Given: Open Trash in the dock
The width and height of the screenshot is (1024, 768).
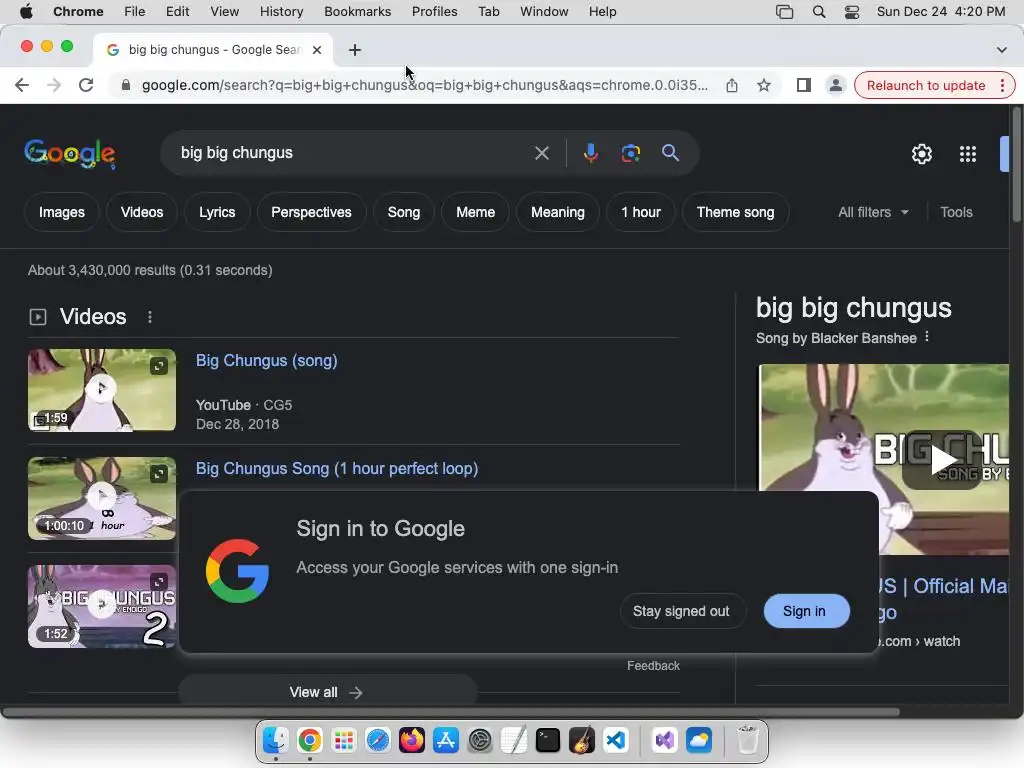Looking at the screenshot, I should (748, 741).
